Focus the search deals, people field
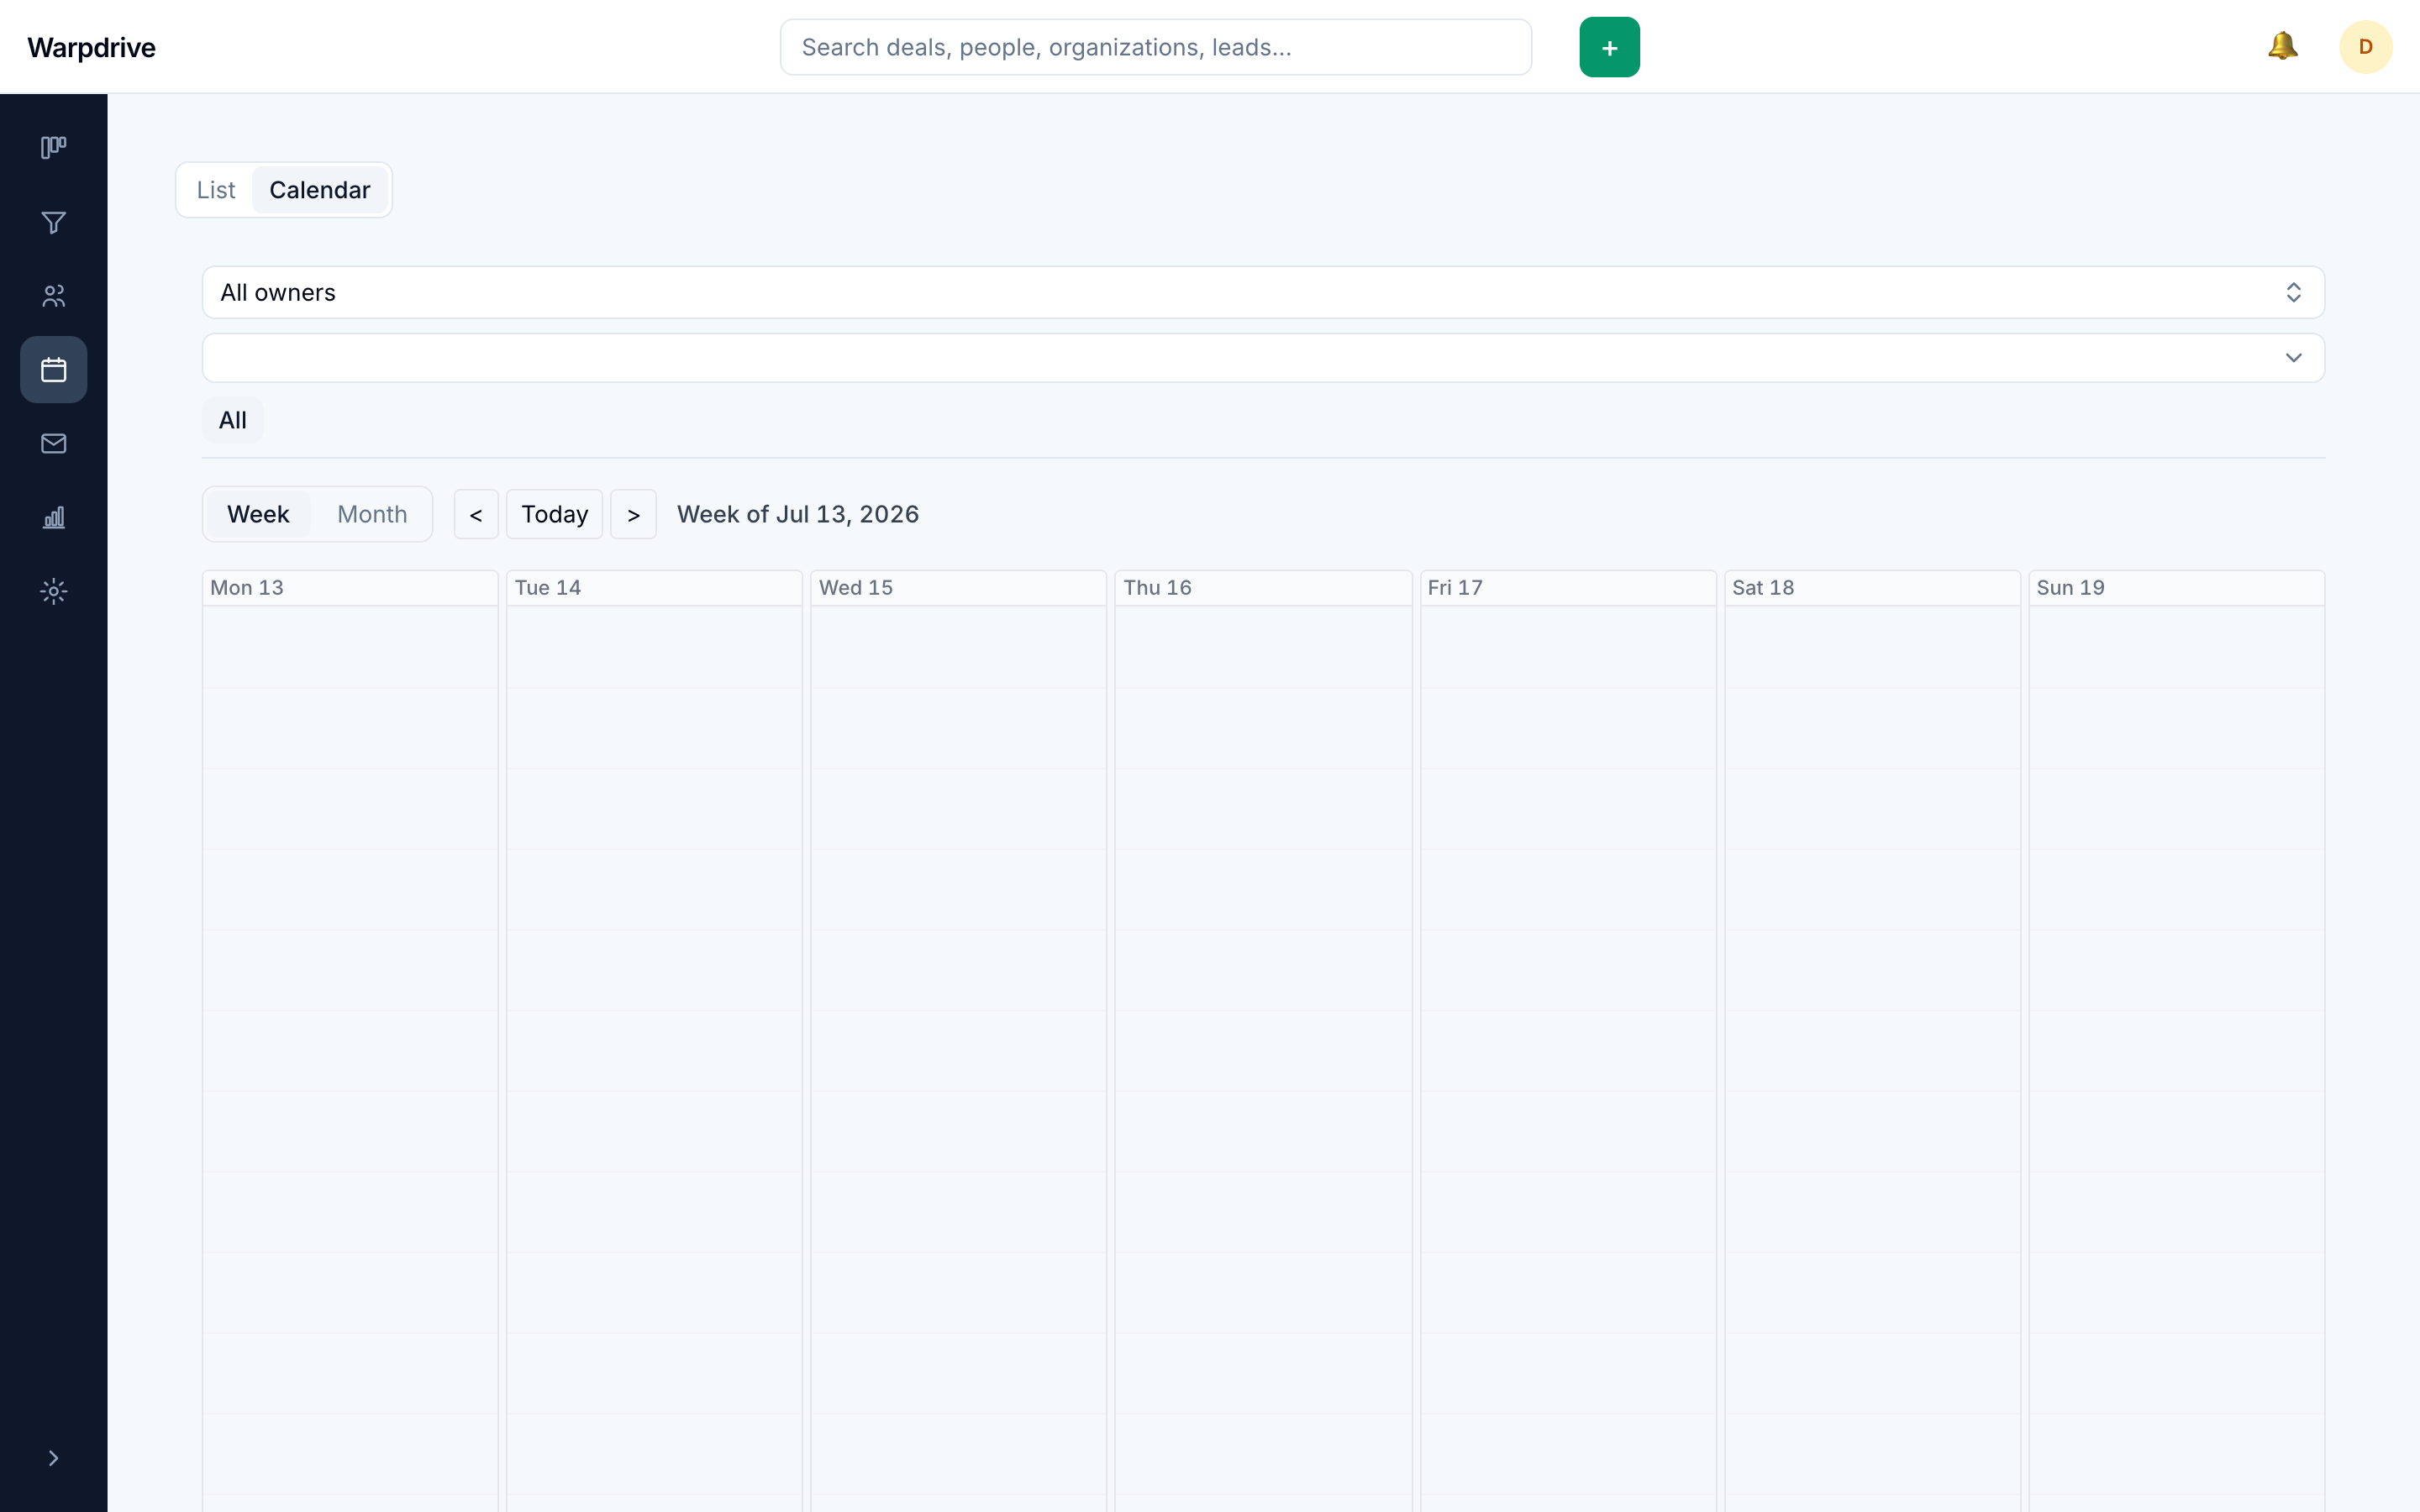Image resolution: width=2420 pixels, height=1512 pixels. [x=1155, y=47]
